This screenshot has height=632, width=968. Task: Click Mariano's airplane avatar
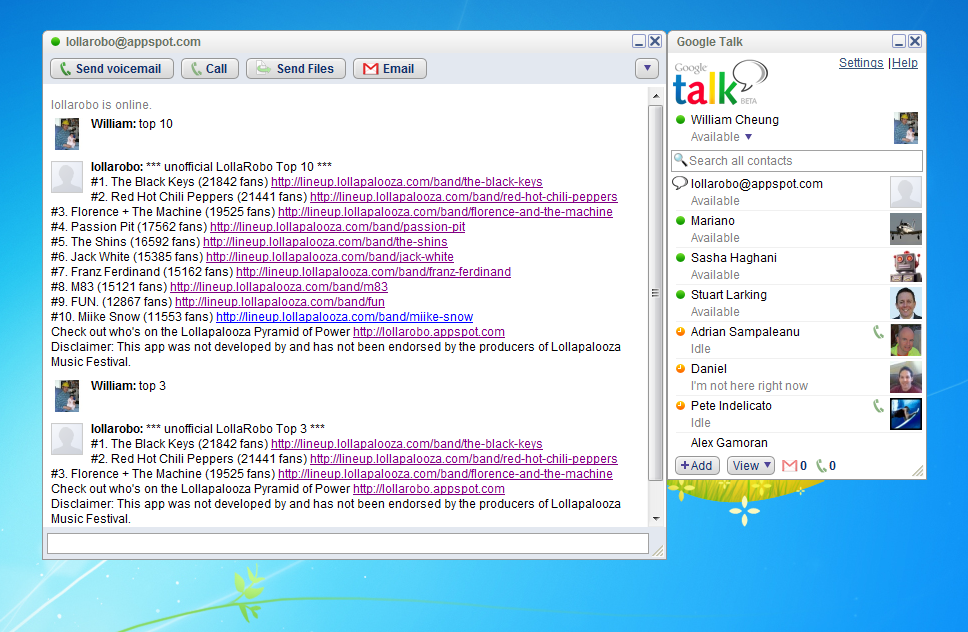point(906,229)
